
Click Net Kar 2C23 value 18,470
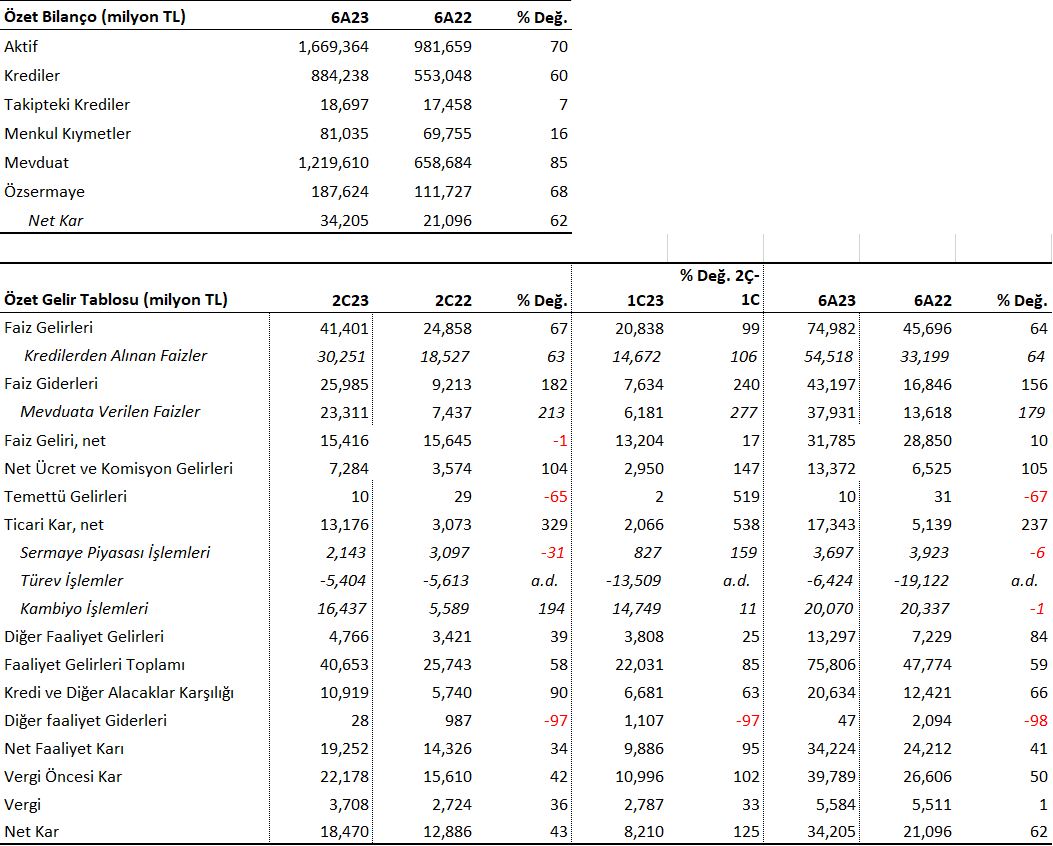click(344, 832)
